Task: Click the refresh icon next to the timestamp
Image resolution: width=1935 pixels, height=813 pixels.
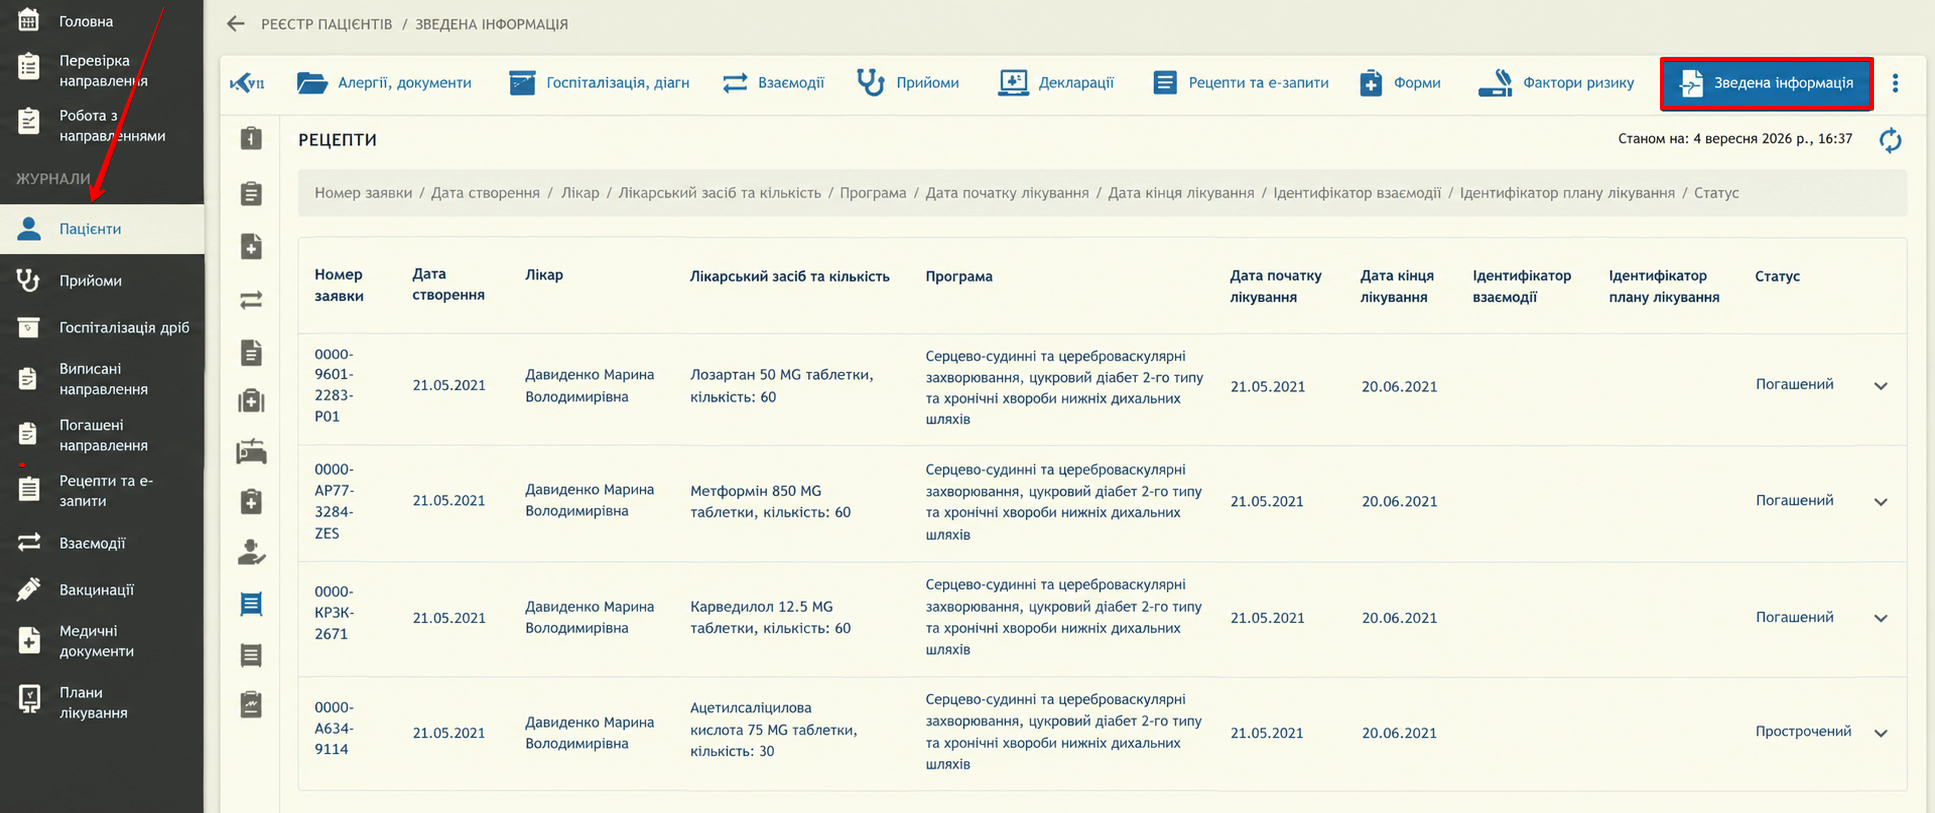Action: (x=1890, y=140)
